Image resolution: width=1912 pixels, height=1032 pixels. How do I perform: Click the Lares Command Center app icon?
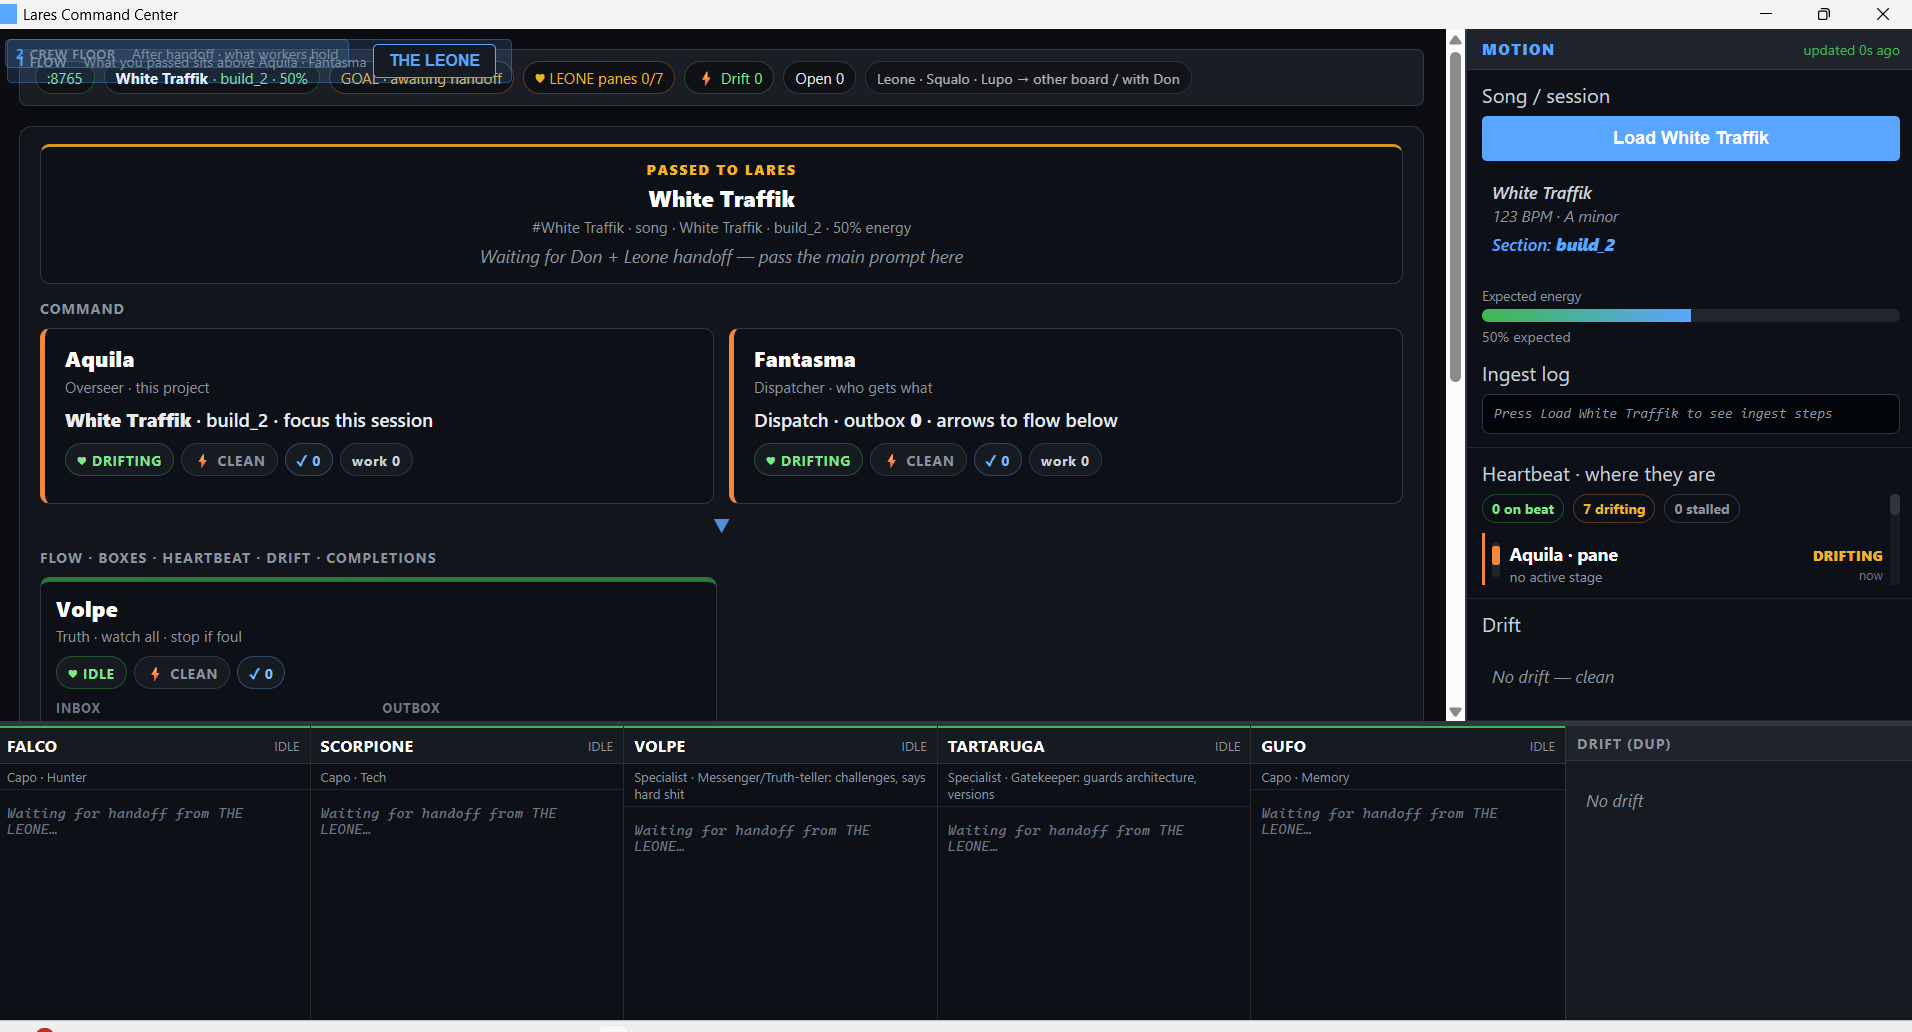point(9,14)
